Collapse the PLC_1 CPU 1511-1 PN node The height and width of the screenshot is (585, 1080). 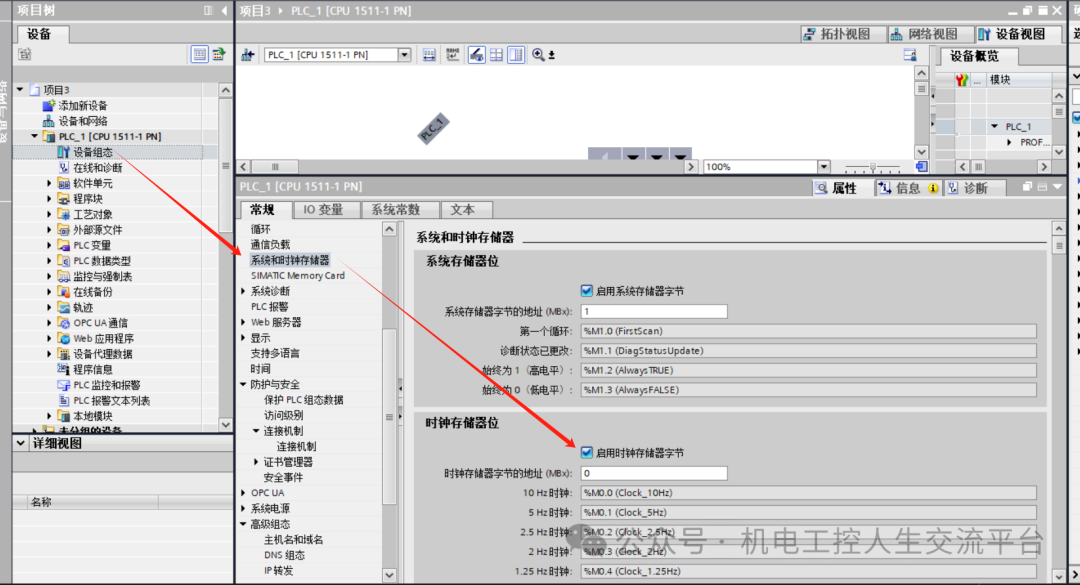34,136
